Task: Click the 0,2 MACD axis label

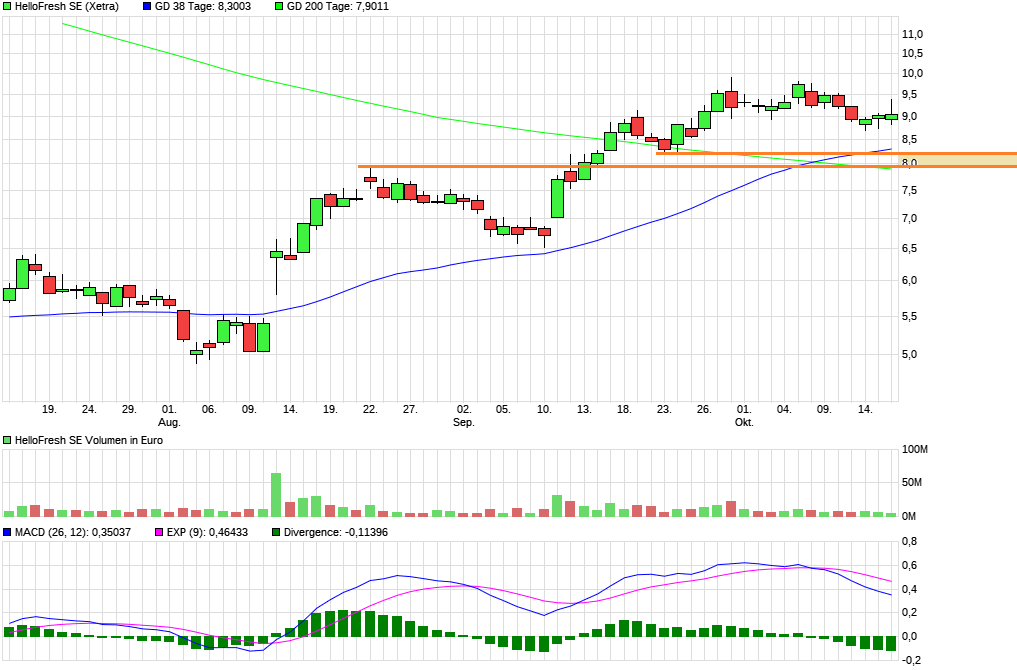Action: click(910, 613)
